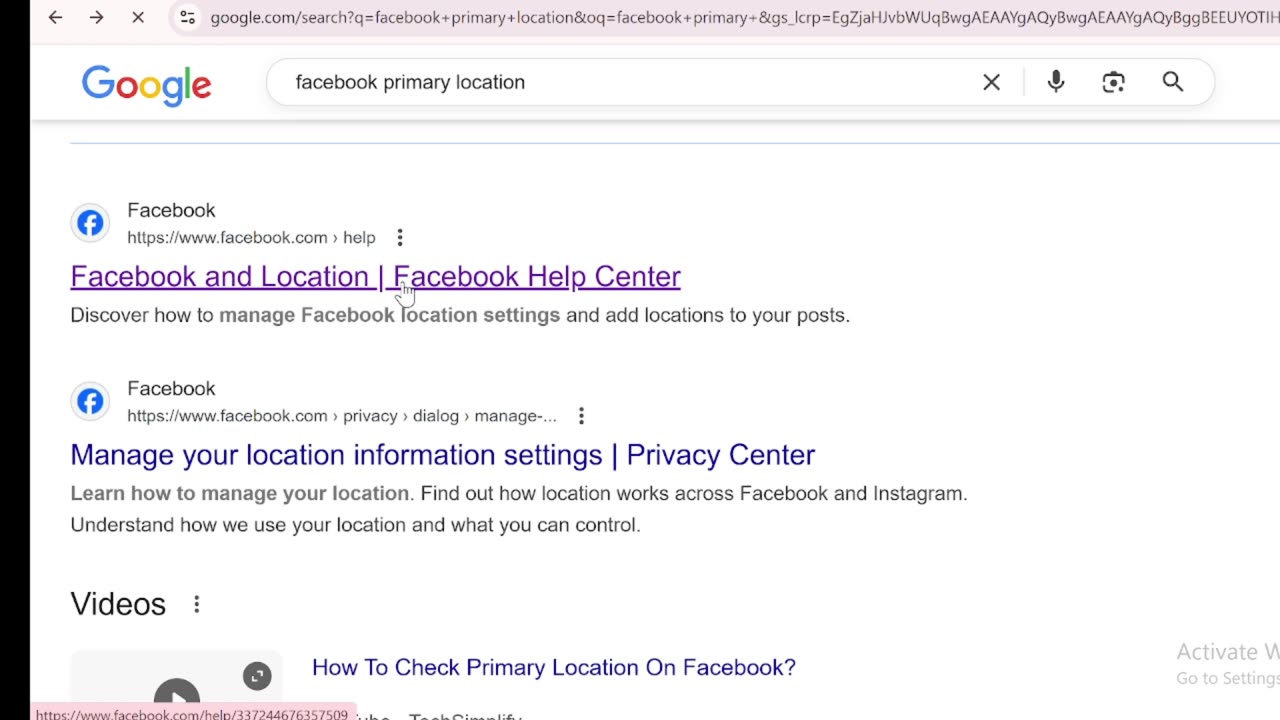Click the 'Facebook' site name above Help Center result

pos(171,210)
